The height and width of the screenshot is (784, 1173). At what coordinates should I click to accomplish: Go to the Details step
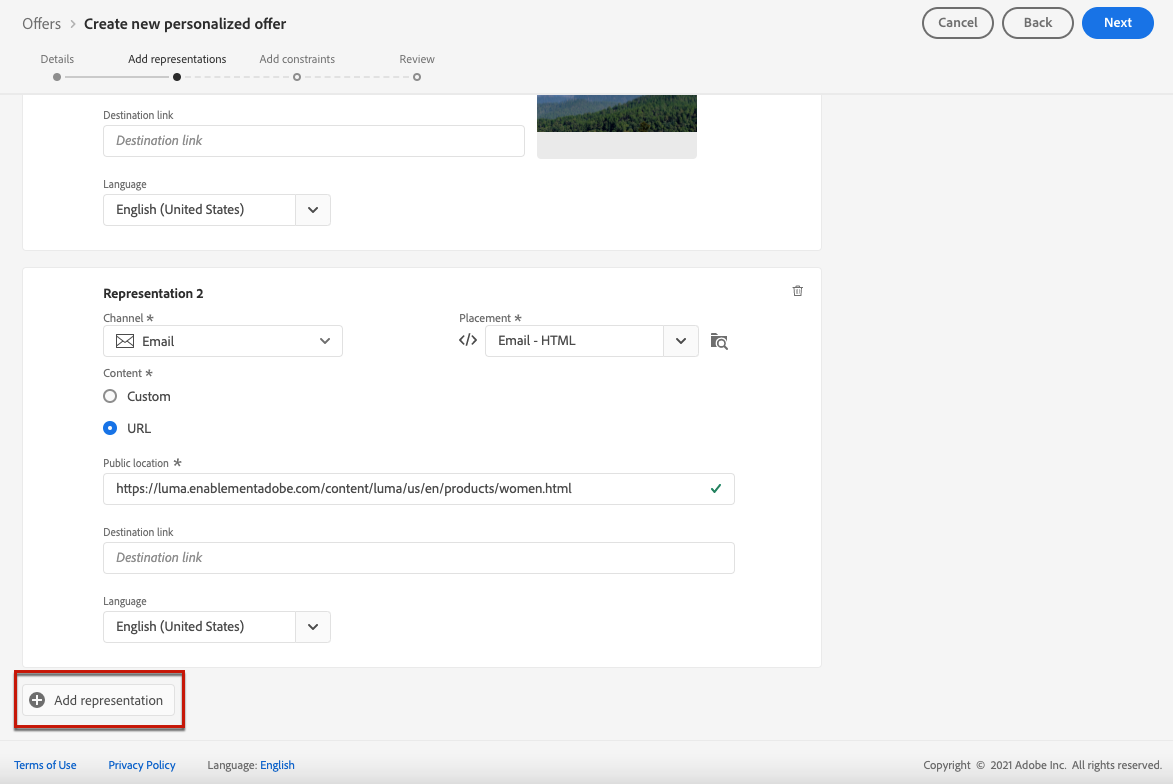pyautogui.click(x=57, y=59)
